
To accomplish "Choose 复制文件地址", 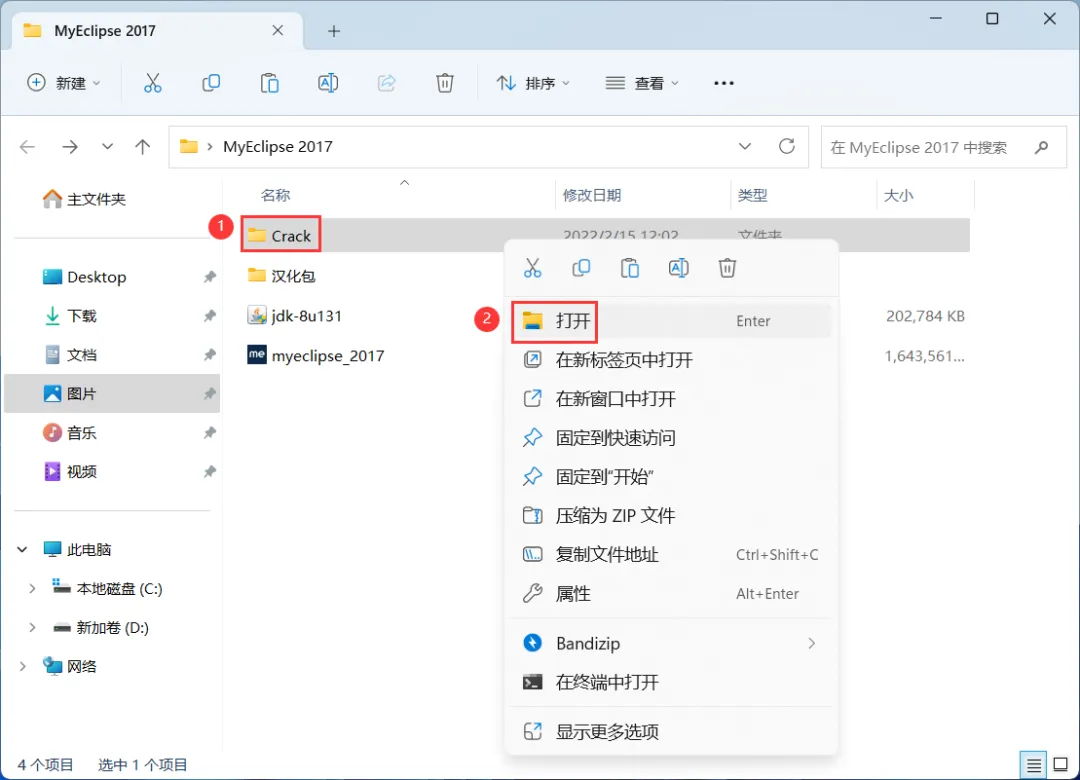I will [x=671, y=555].
